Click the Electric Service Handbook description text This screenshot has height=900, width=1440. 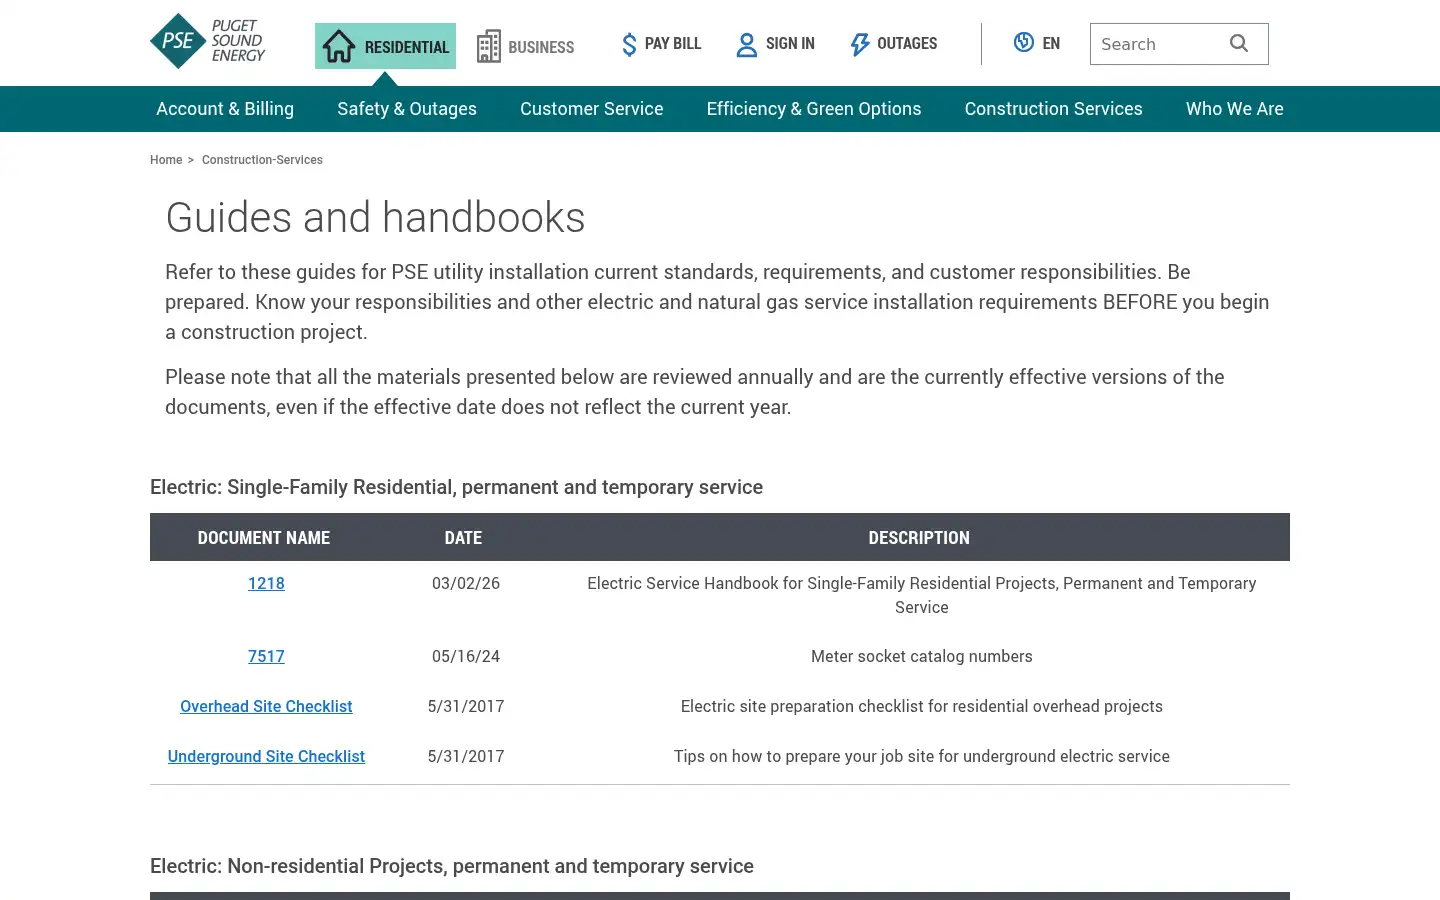(922, 595)
